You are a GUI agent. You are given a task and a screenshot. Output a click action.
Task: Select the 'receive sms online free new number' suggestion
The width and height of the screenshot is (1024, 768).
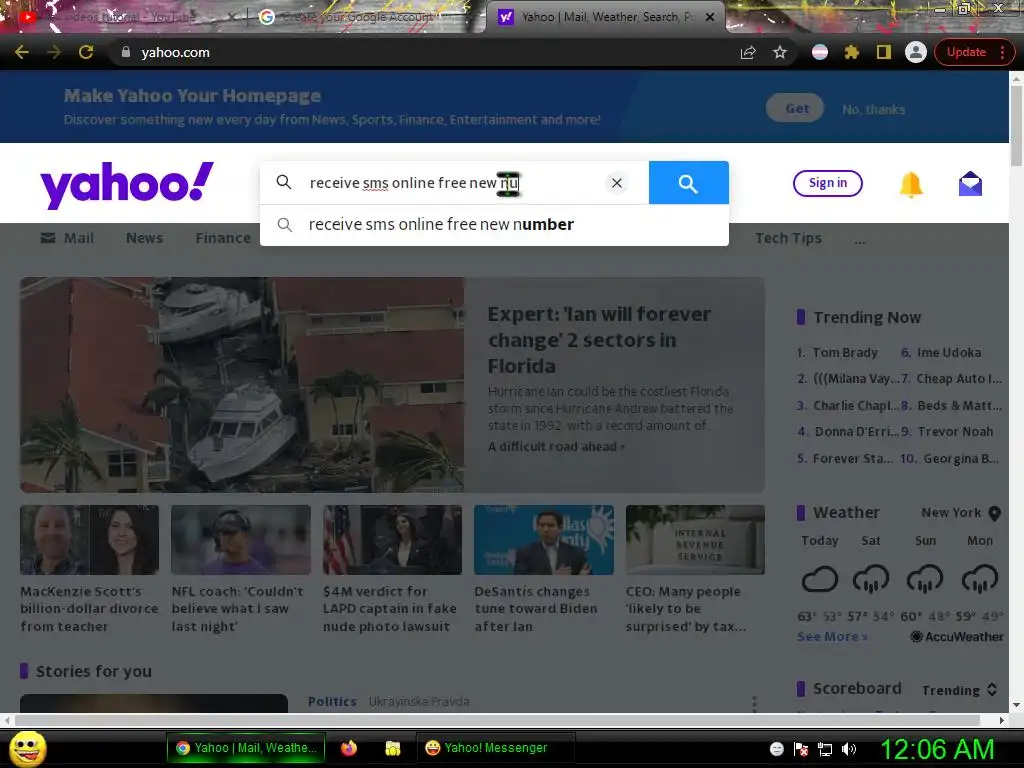(494, 225)
